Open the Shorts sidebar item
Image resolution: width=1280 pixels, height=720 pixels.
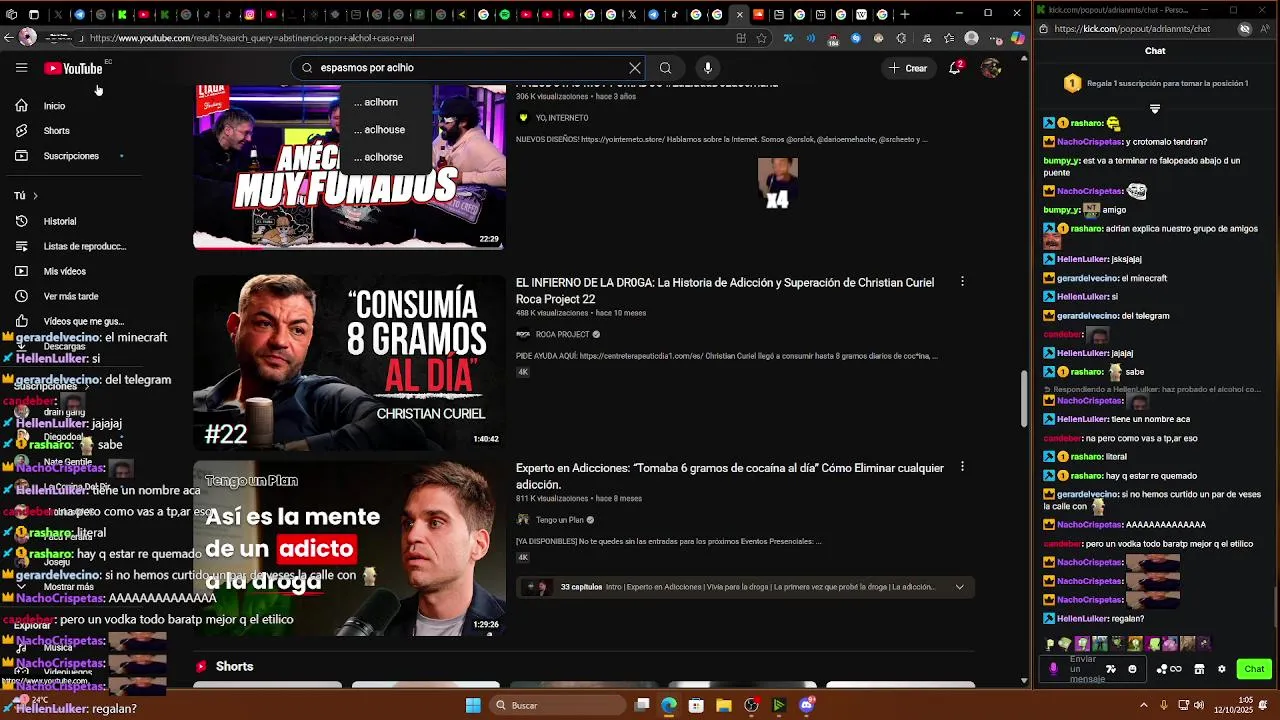(57, 131)
